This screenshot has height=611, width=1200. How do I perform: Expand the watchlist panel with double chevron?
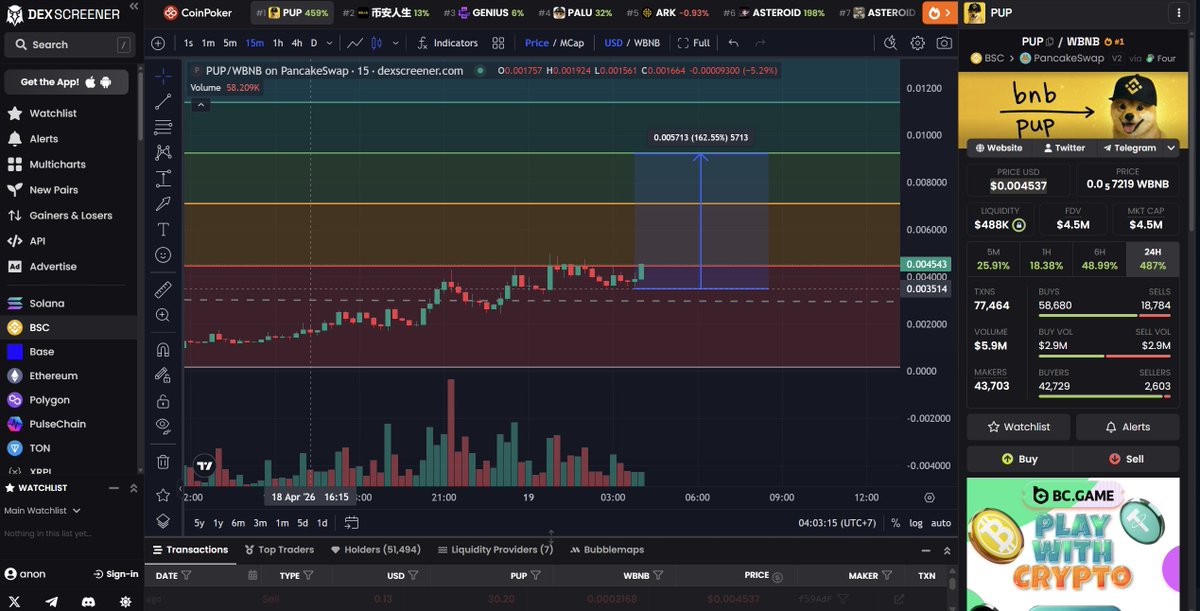tap(133, 488)
